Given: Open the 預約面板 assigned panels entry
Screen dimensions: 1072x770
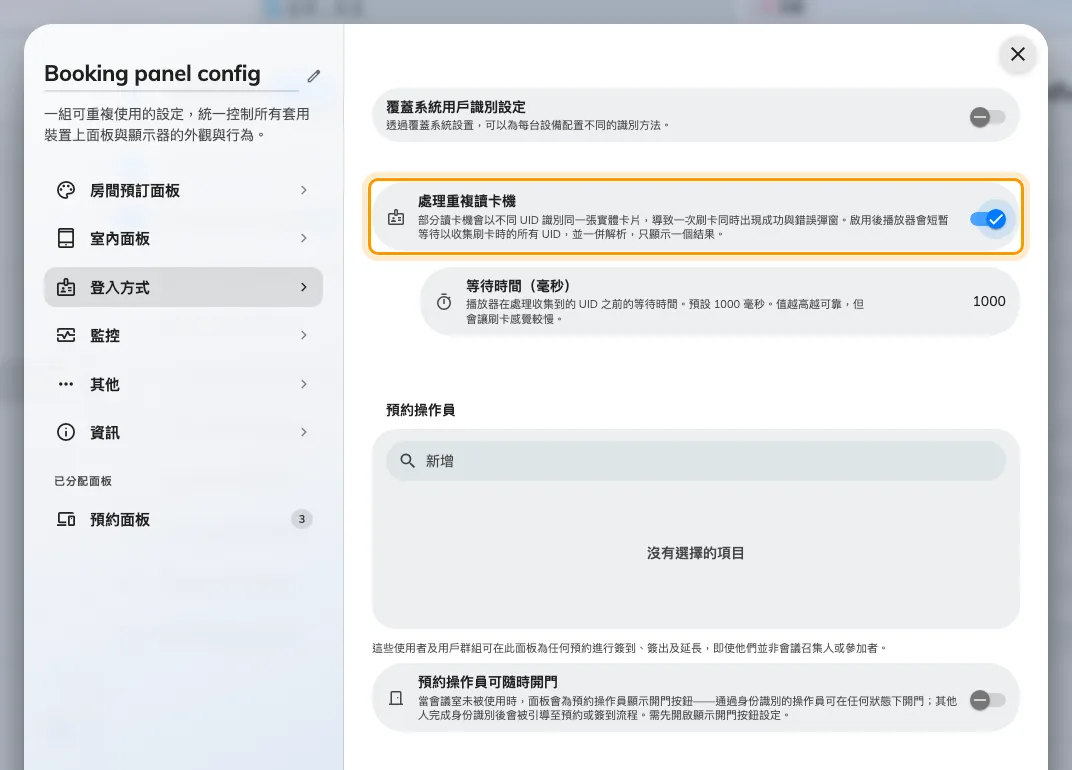Looking at the screenshot, I should [x=183, y=519].
